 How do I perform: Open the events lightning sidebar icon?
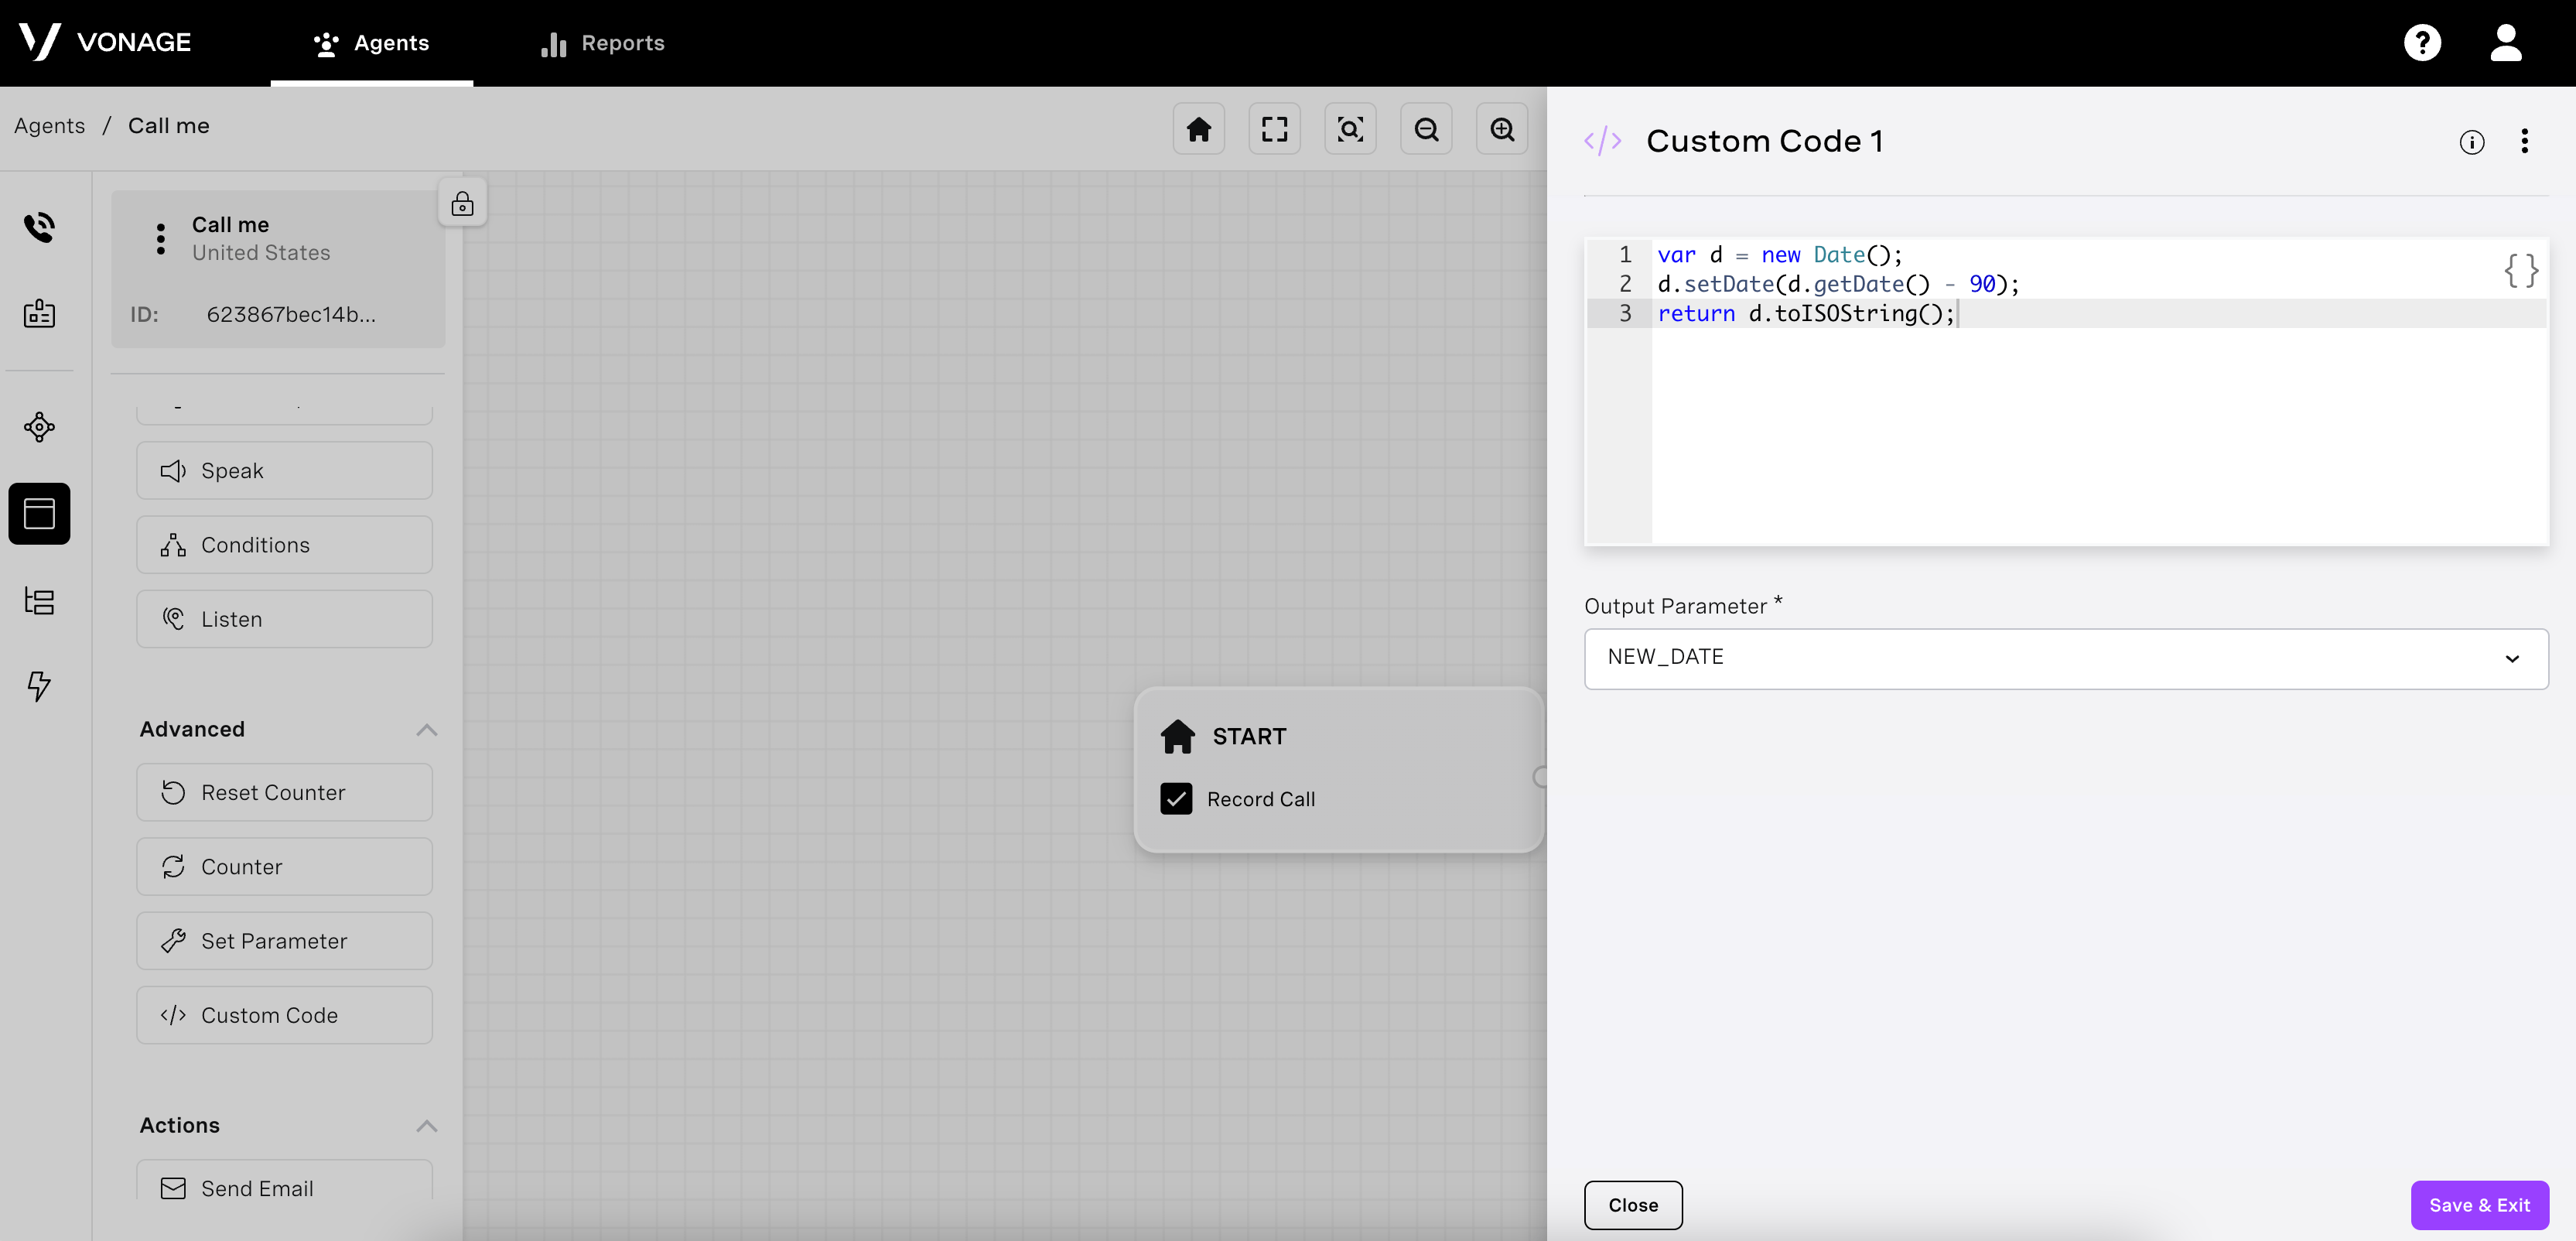39,686
